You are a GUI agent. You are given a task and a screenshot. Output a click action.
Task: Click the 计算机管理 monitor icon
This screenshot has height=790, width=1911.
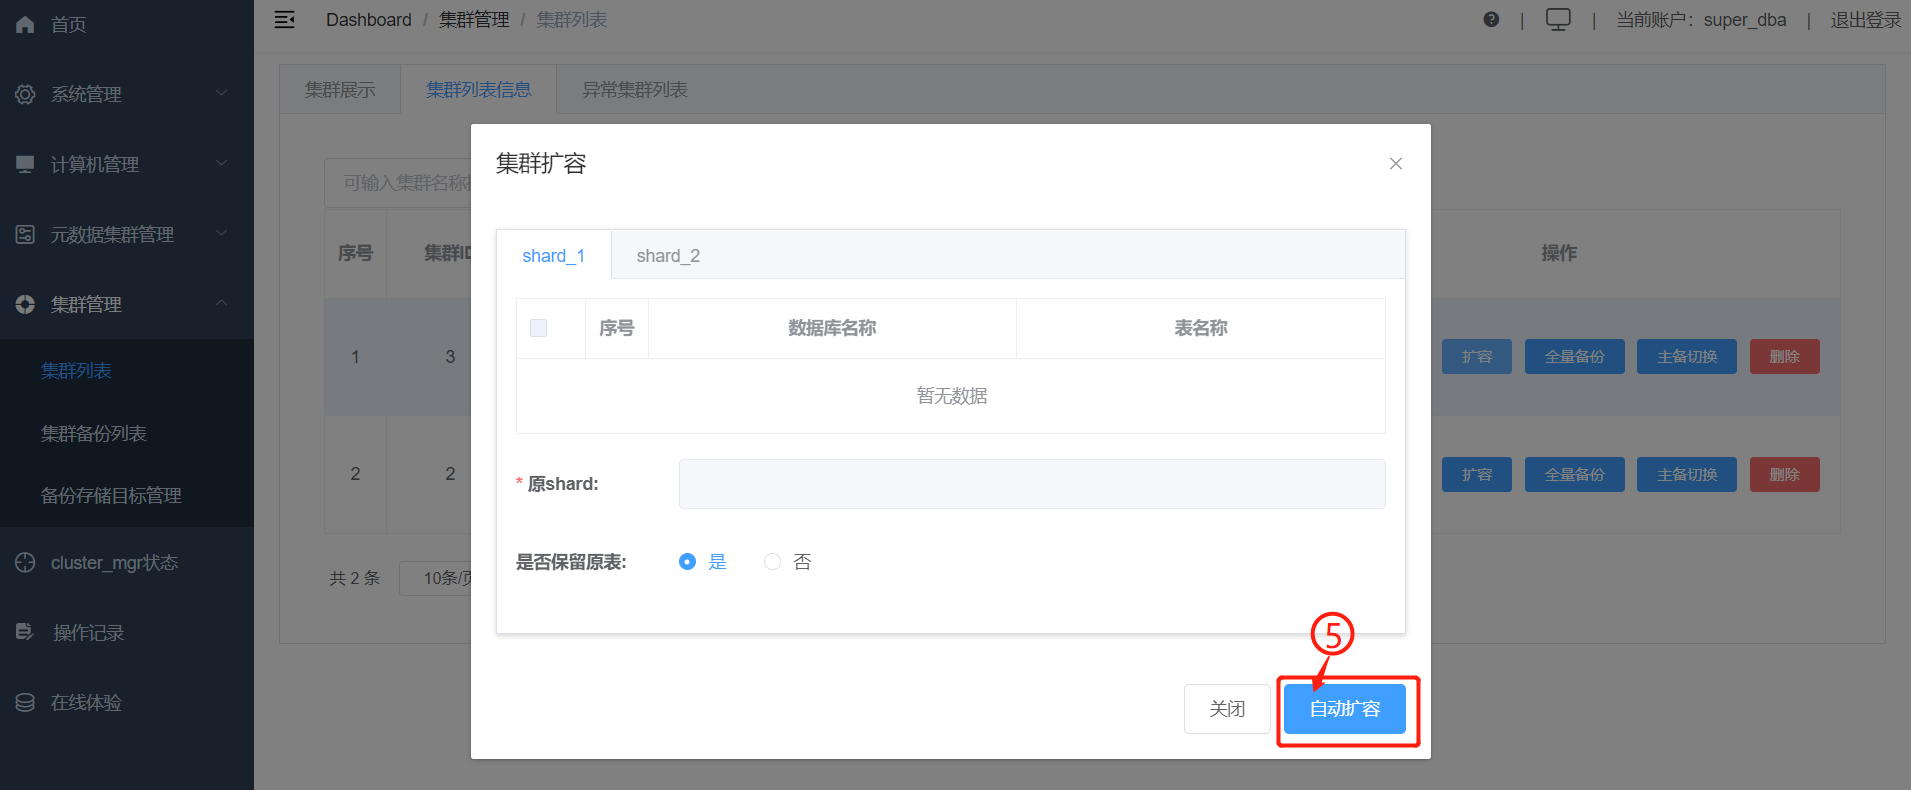point(25,164)
